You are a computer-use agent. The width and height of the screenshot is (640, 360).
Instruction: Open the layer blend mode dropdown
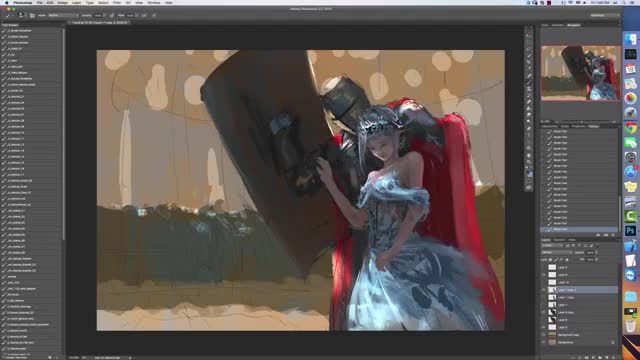point(557,252)
